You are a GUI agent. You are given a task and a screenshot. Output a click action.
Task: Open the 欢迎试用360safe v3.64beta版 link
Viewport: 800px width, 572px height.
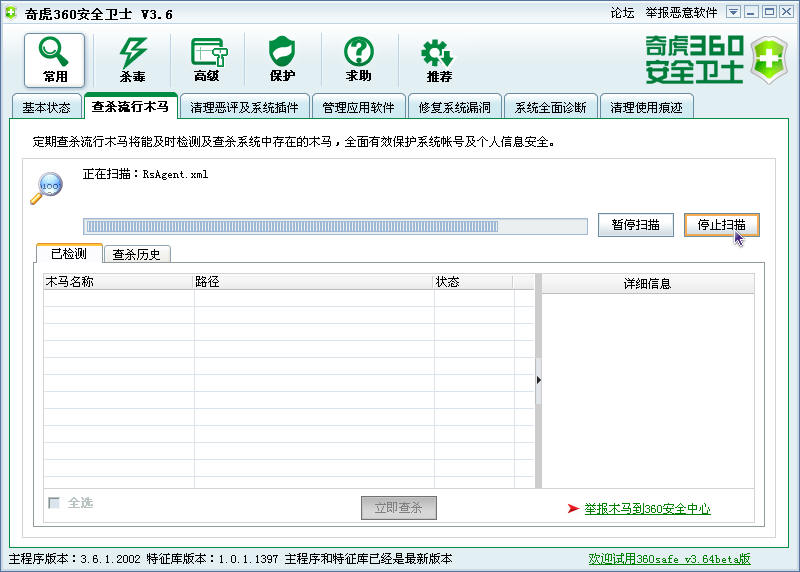(669, 559)
